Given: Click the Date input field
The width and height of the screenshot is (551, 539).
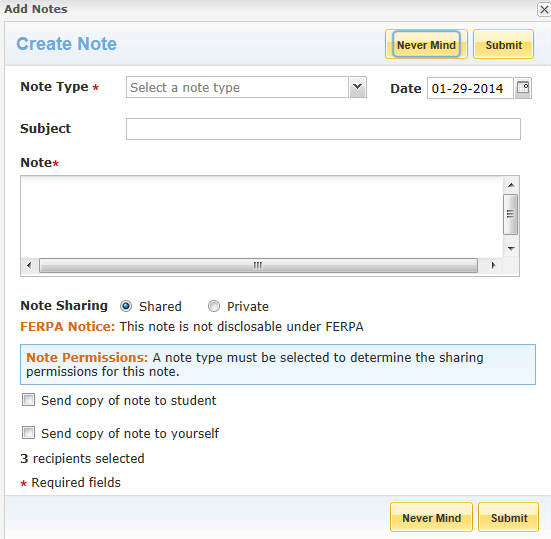Looking at the screenshot, I should 470,88.
